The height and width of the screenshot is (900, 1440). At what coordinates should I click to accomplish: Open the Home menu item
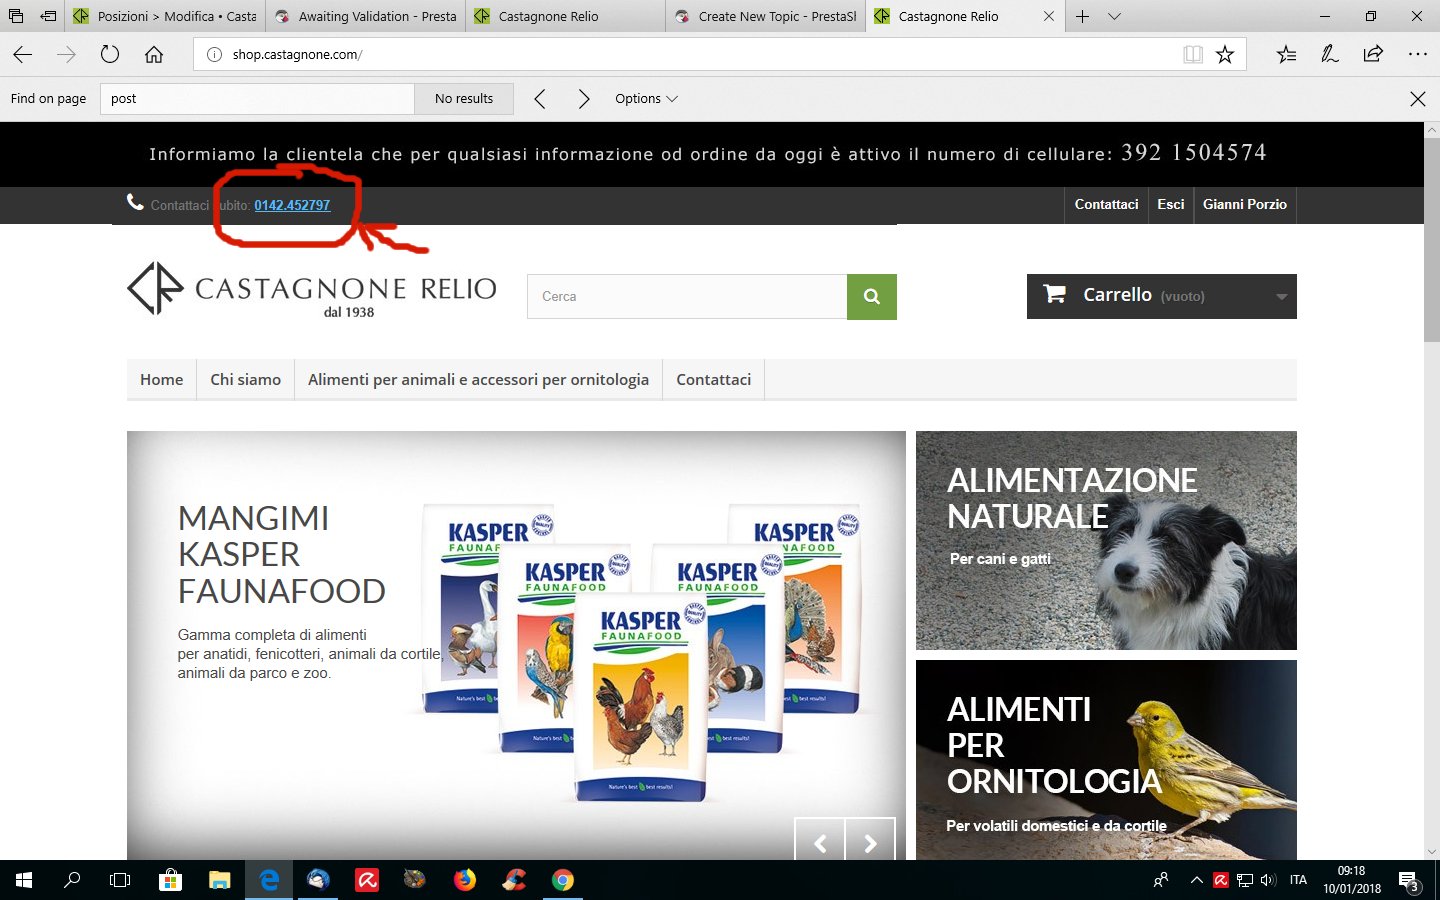point(161,380)
